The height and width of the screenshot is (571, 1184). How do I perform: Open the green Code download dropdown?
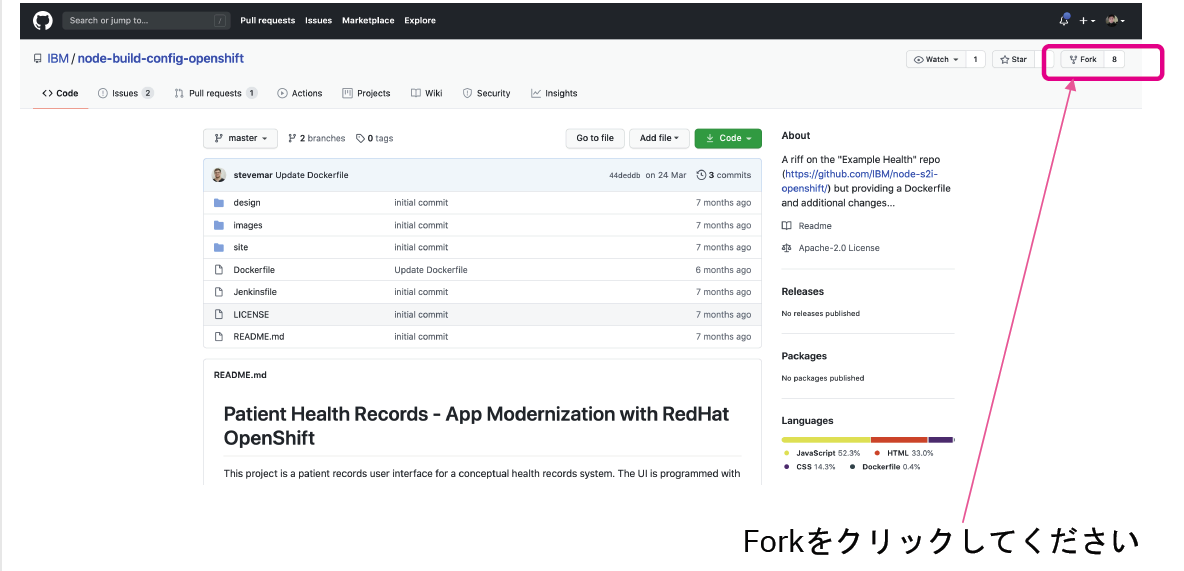[728, 138]
